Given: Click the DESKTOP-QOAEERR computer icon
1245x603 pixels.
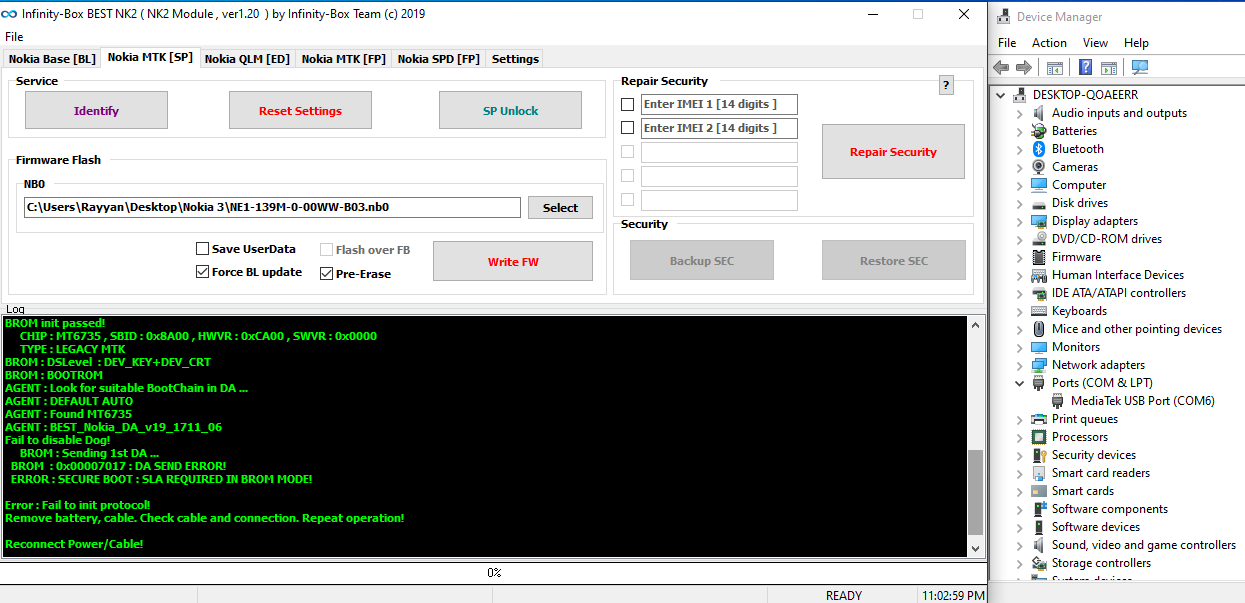Looking at the screenshot, I should pyautogui.click(x=1020, y=95).
